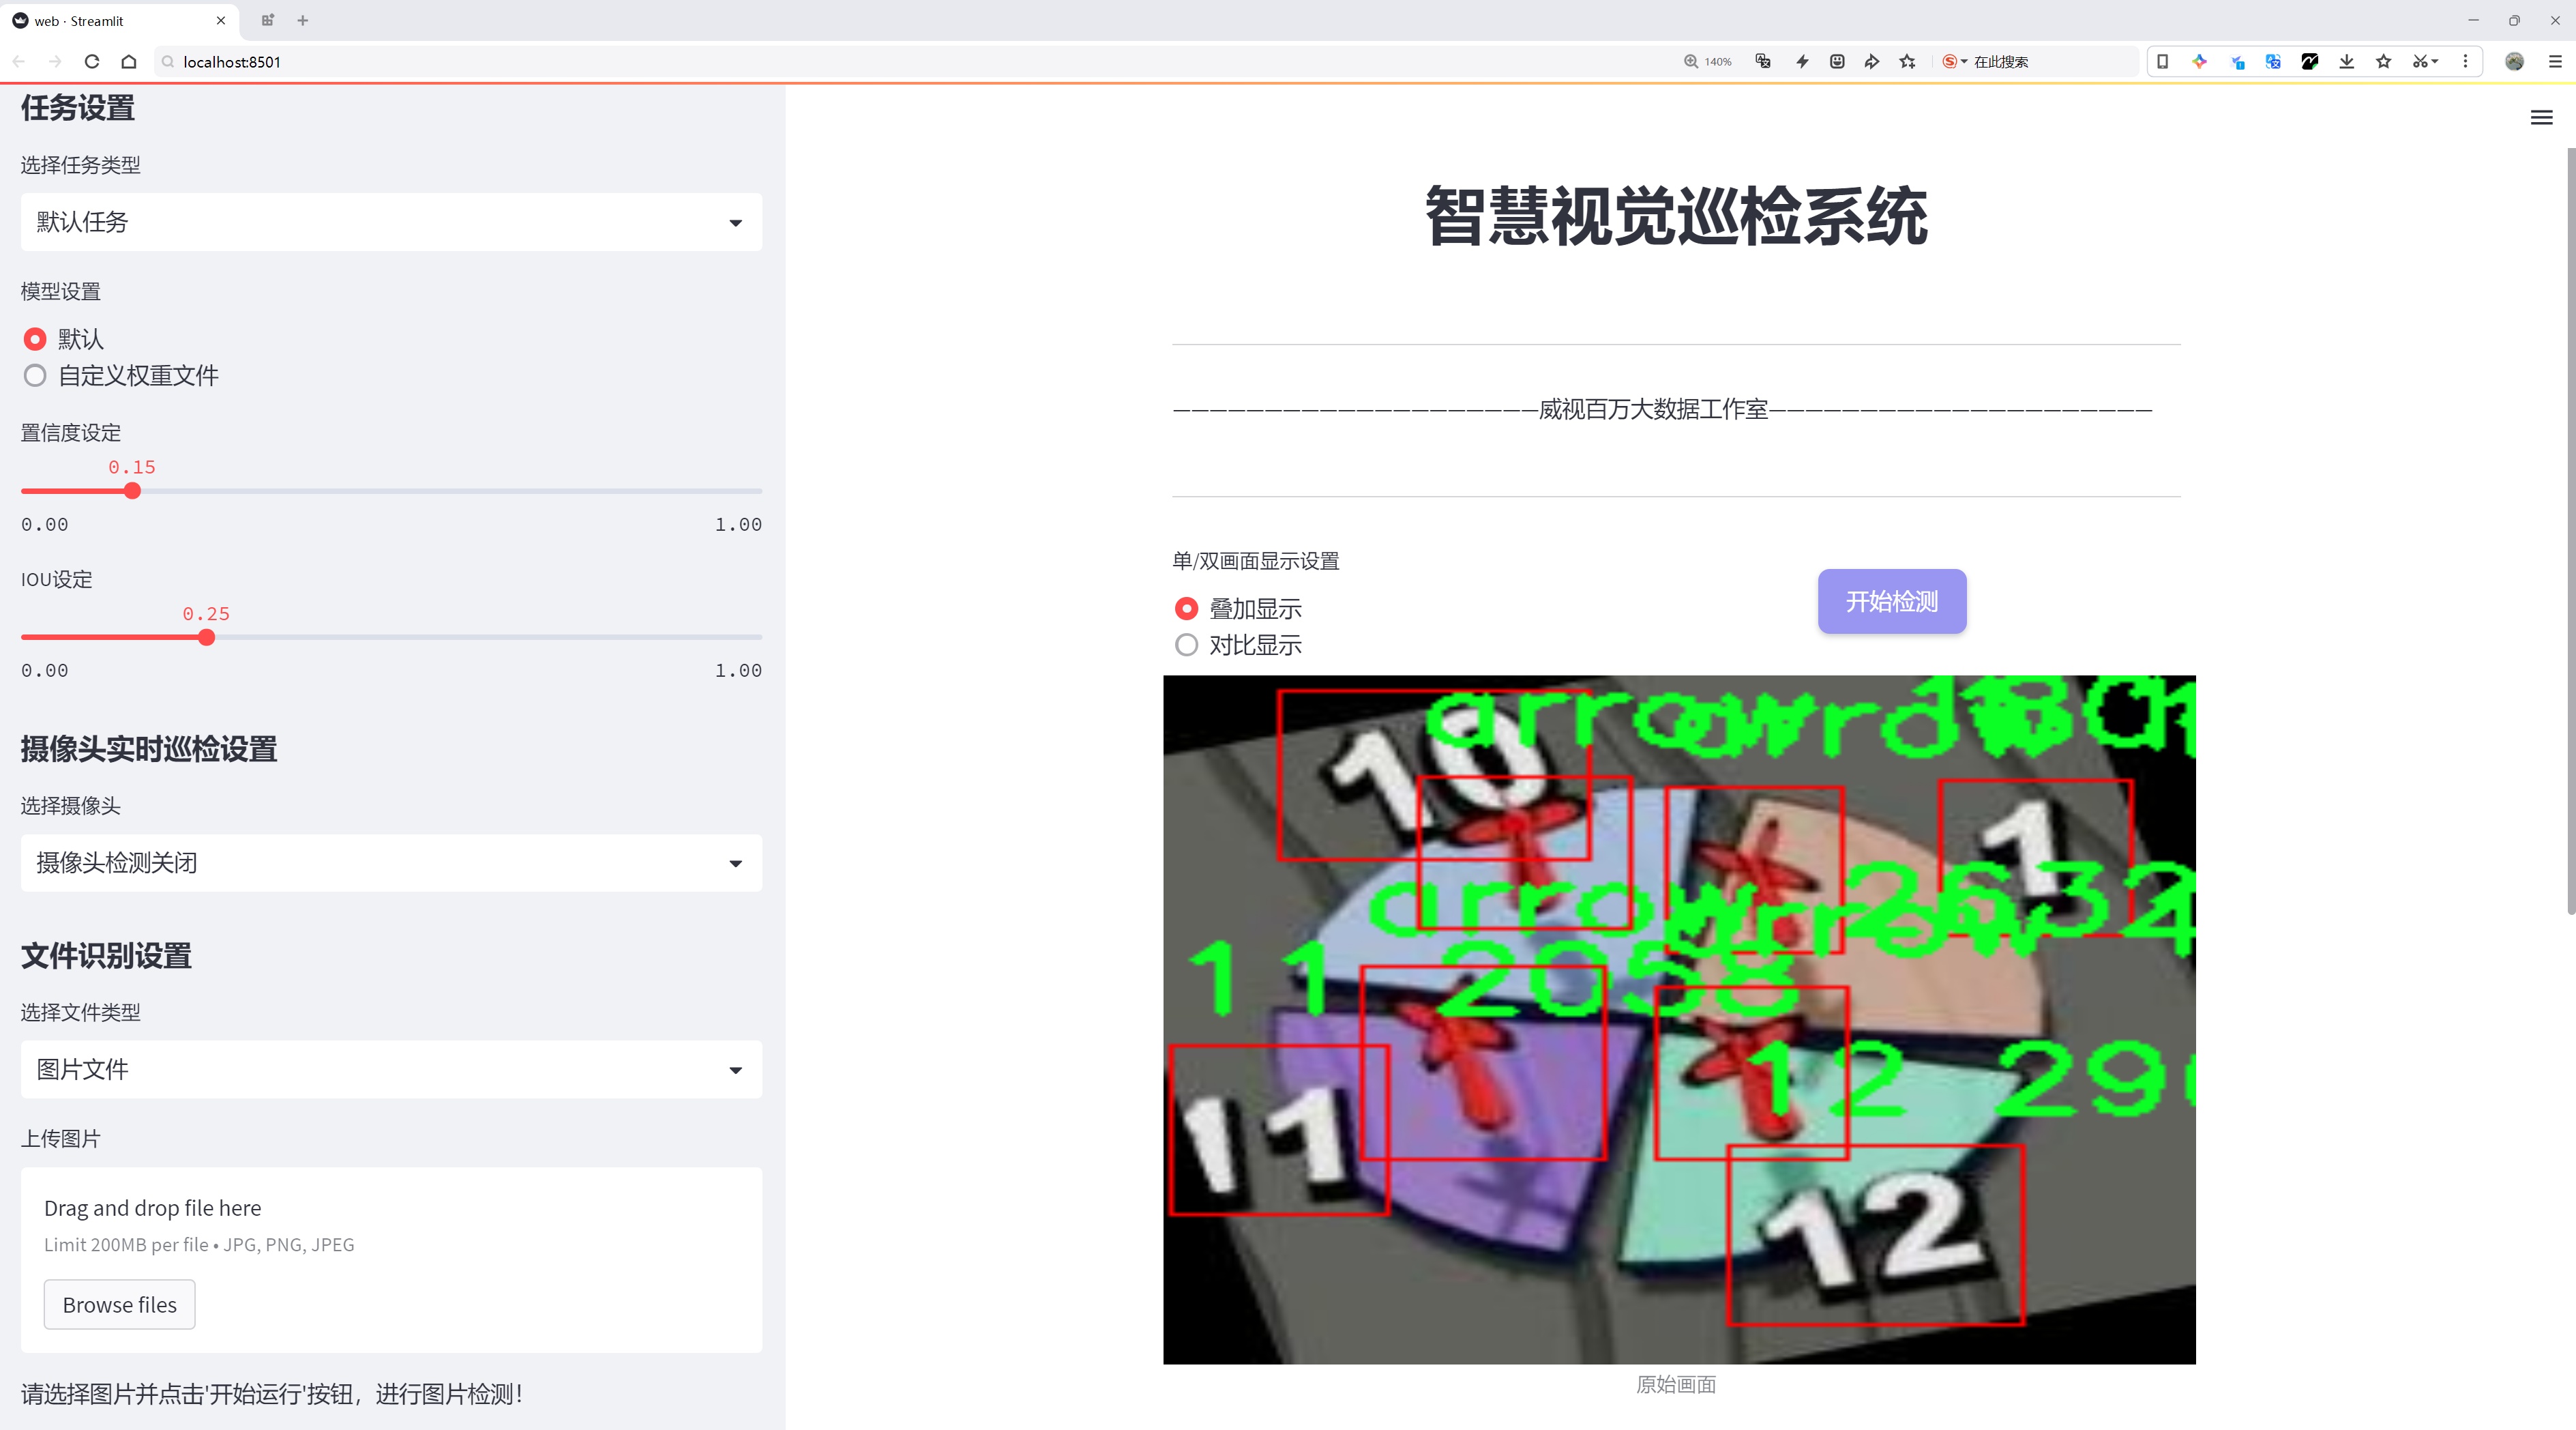The width and height of the screenshot is (2576, 1430).
Task: Select the web · Streamlit tab
Action: [x=120, y=20]
